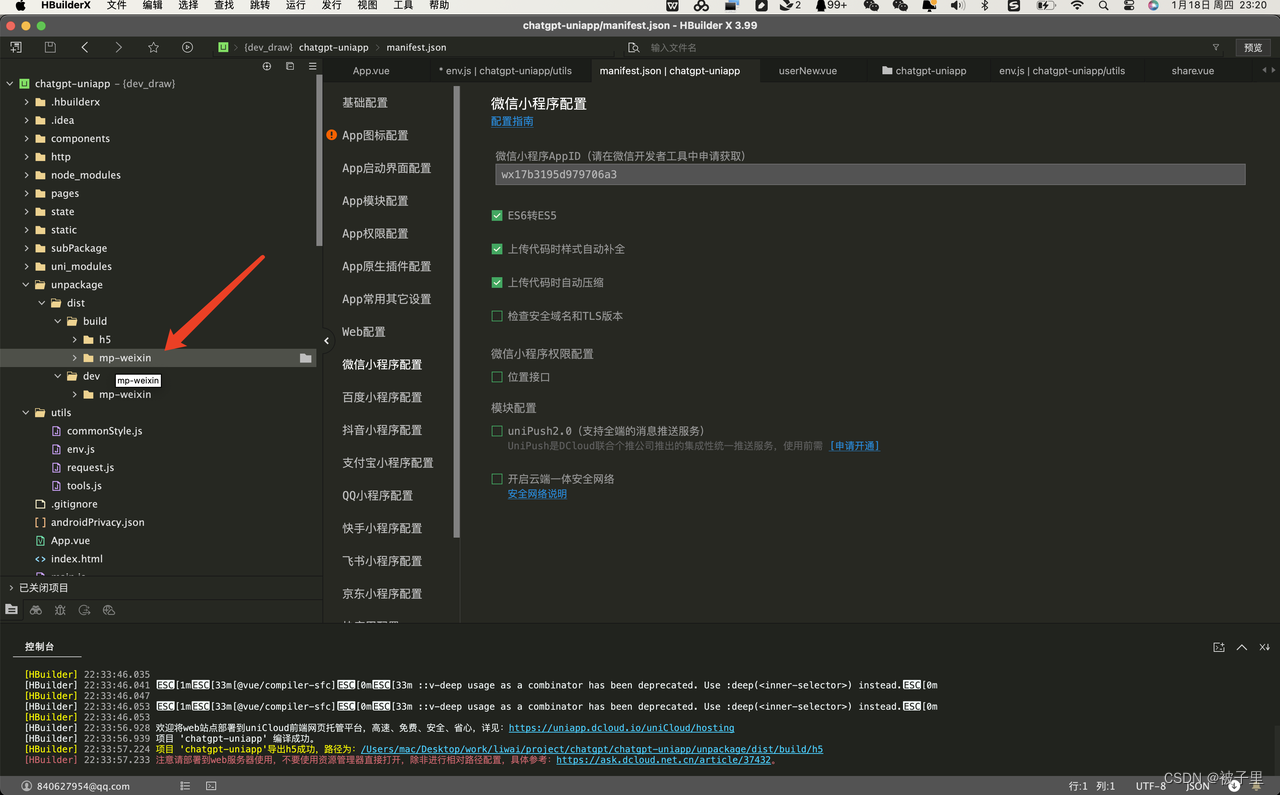Click the run play button in toolbar
This screenshot has height=795, width=1280.
(x=187, y=47)
